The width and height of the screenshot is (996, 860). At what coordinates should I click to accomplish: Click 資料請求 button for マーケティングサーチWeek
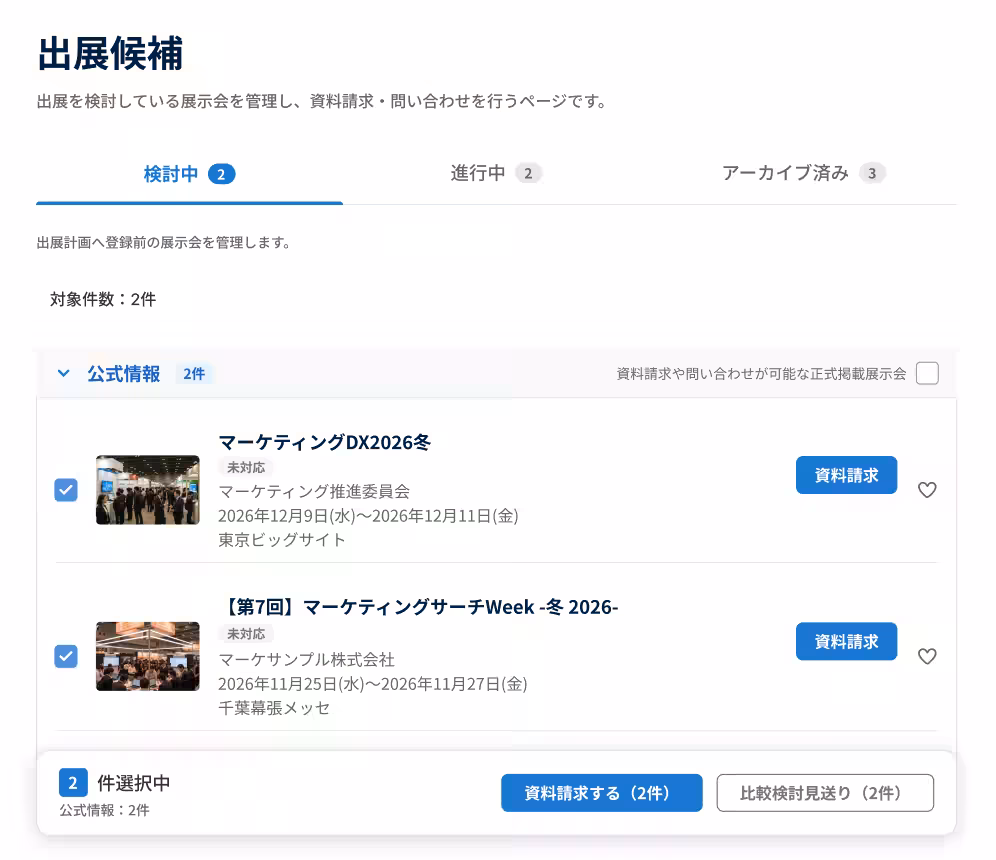pyautogui.click(x=846, y=642)
